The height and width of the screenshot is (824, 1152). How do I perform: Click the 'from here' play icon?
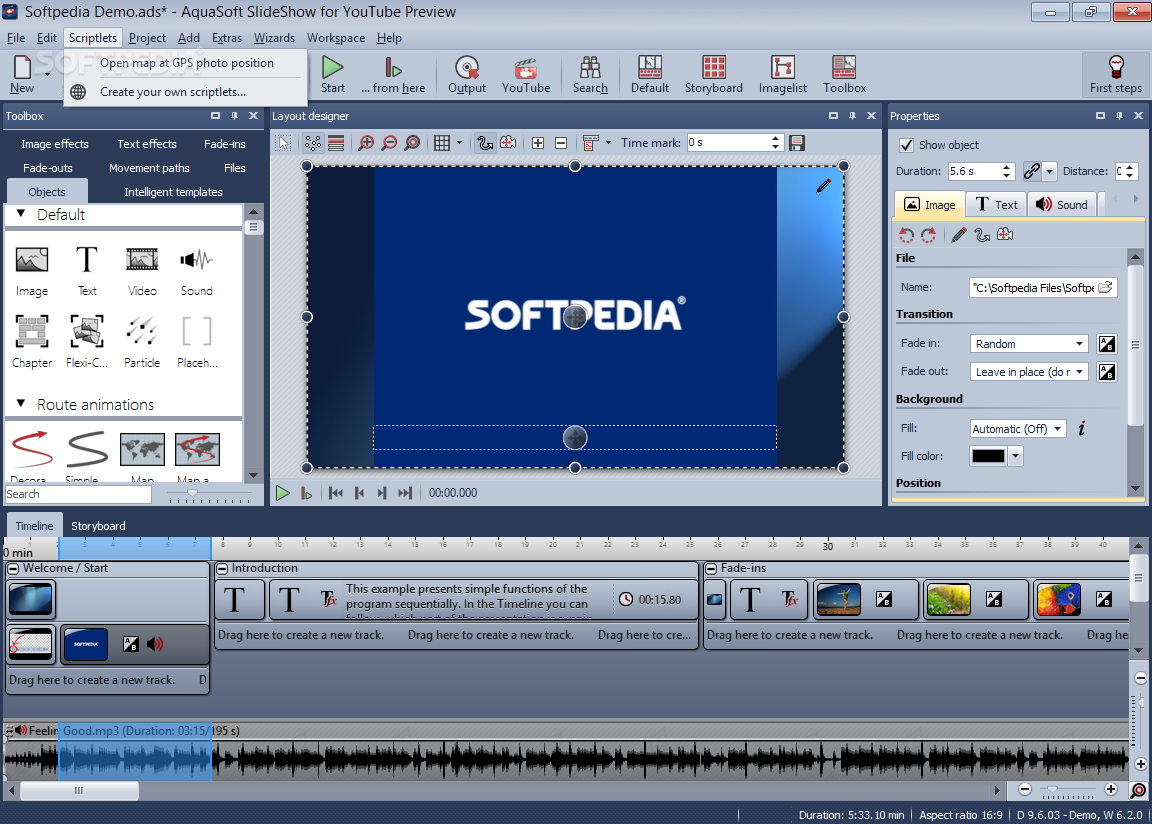coord(393,74)
